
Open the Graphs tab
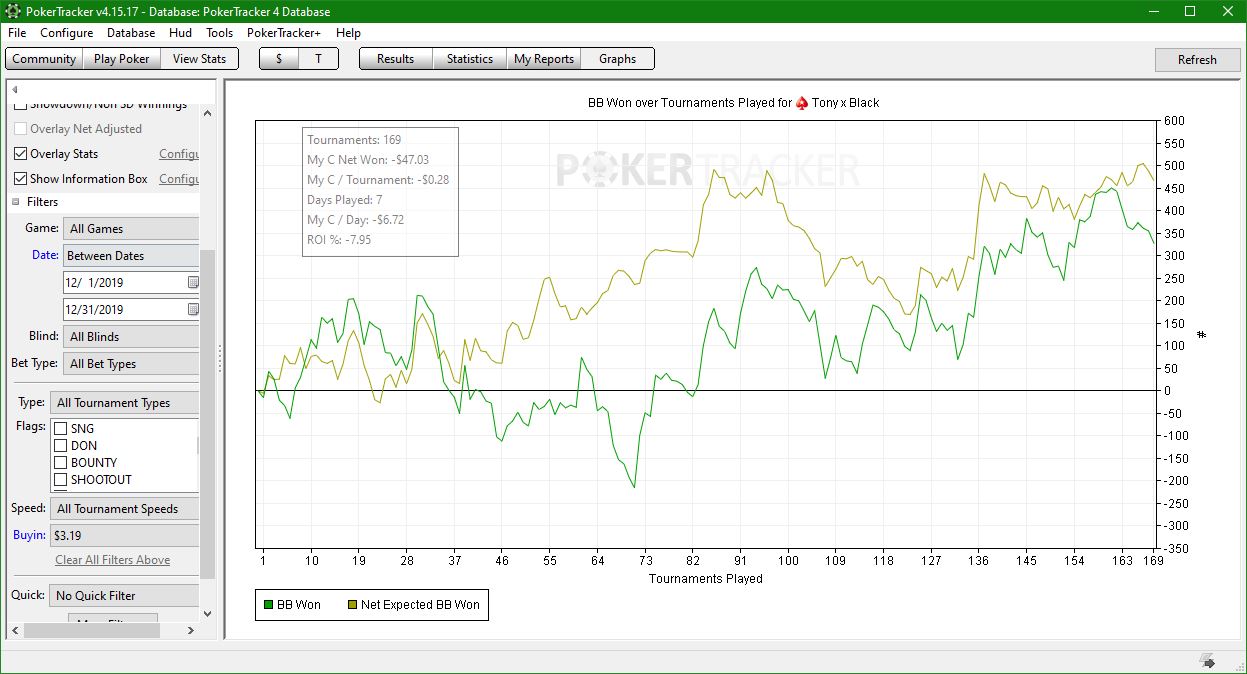(617, 59)
